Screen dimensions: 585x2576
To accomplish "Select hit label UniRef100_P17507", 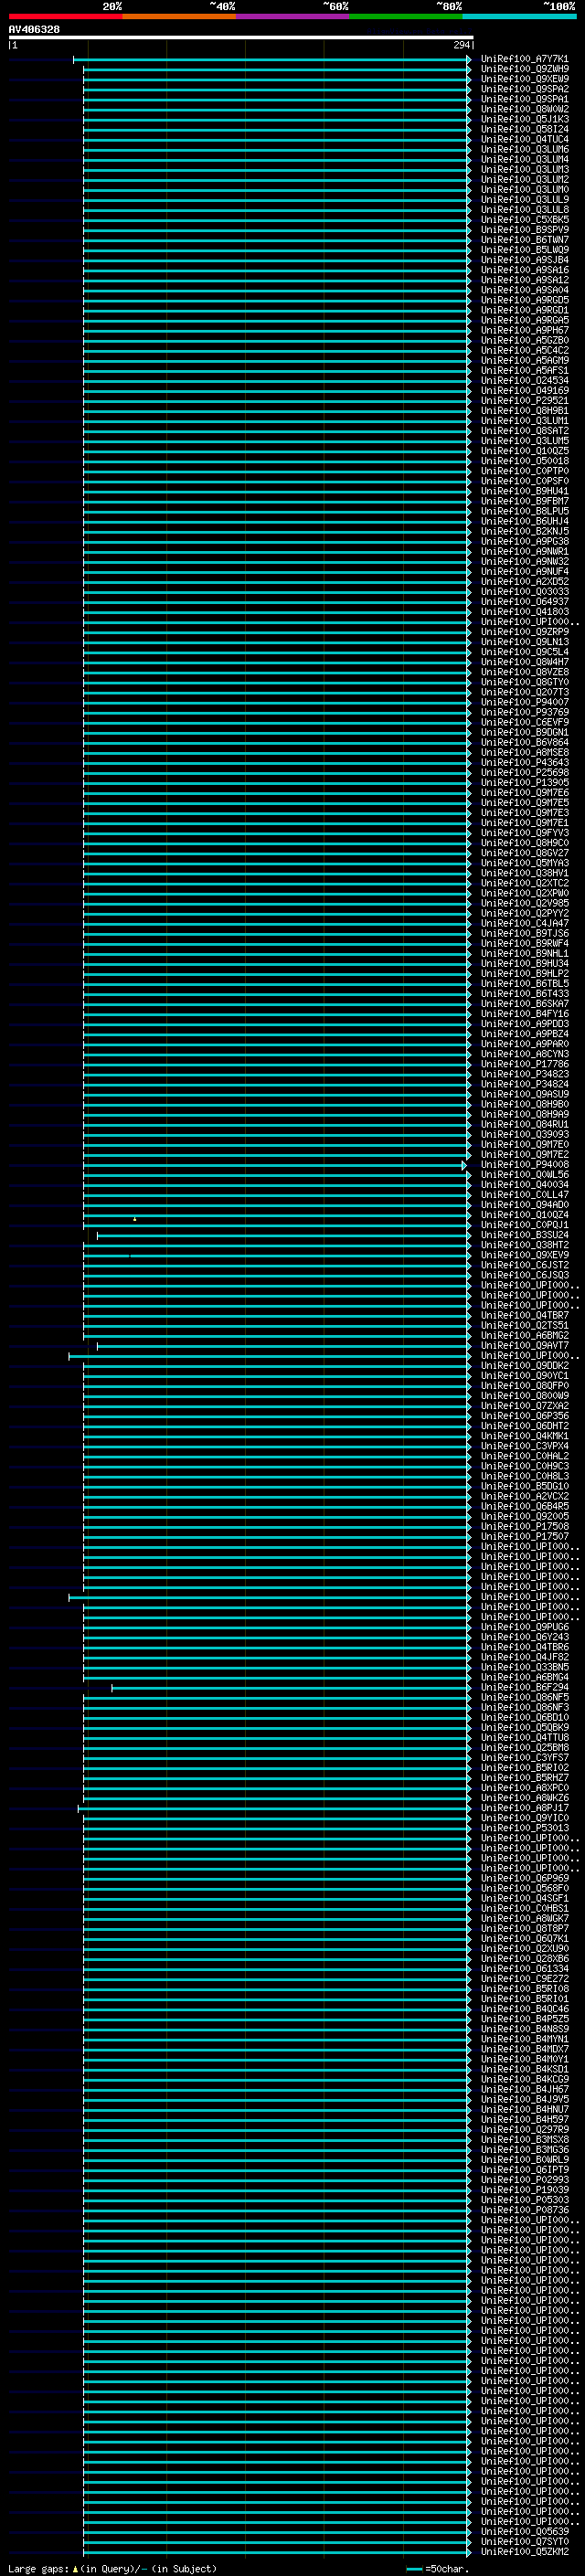I will pos(524,1537).
